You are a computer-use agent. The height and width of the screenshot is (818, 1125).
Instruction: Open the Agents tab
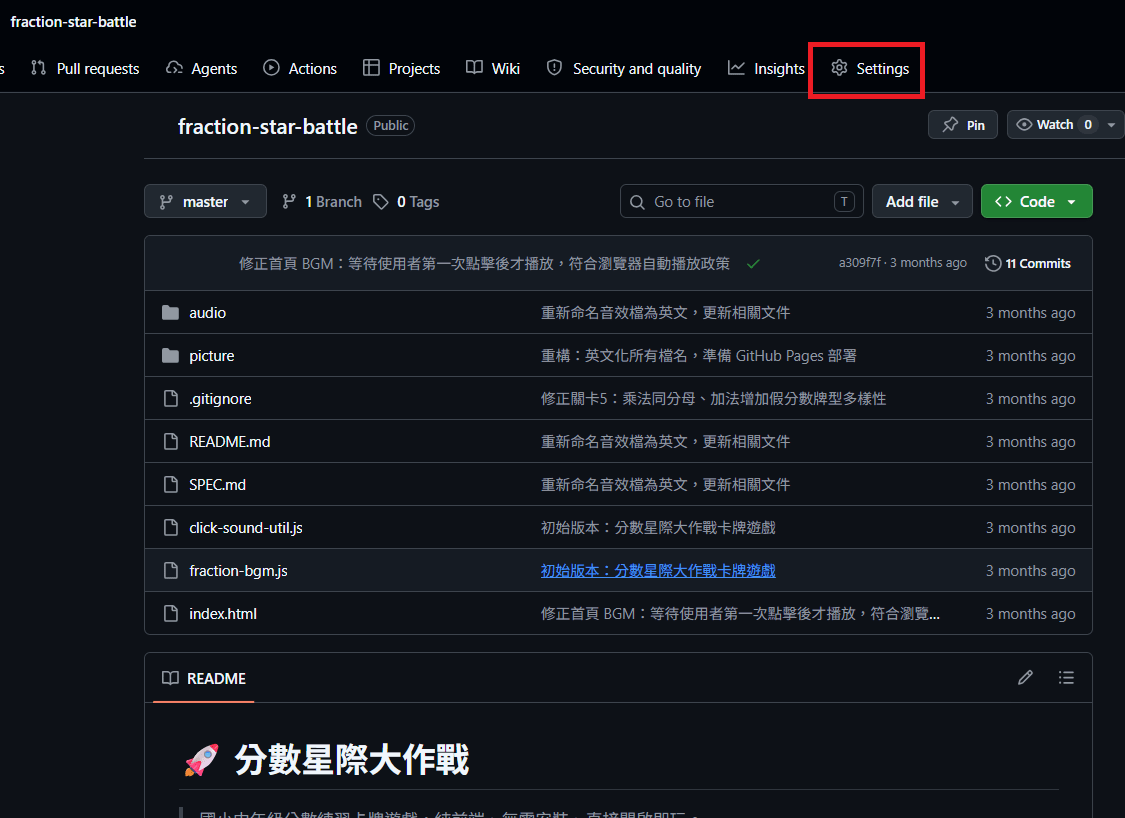point(202,68)
